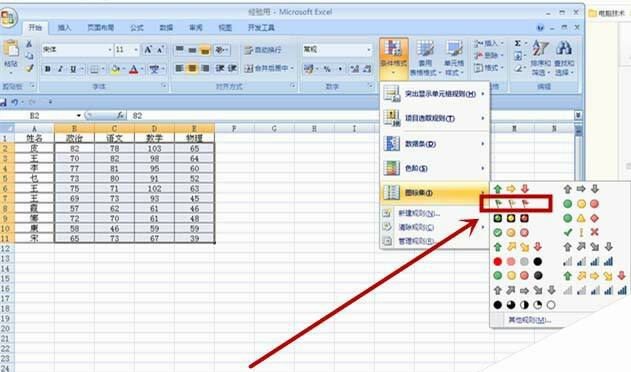
Task: Click the column F header
Action: [x=234, y=128]
